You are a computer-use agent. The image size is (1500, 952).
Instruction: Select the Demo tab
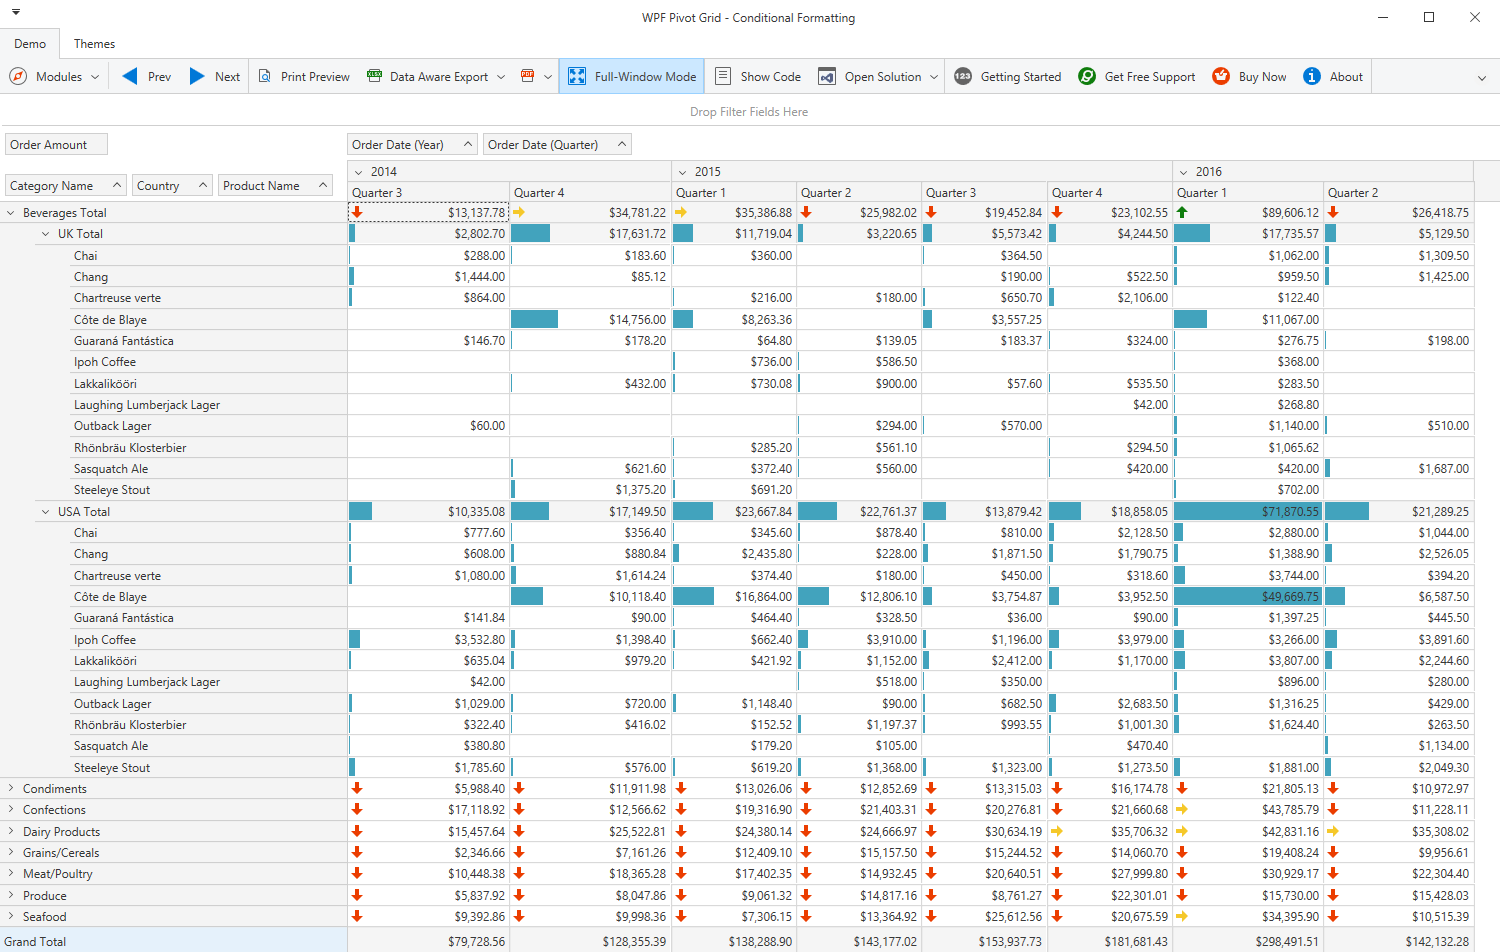coord(30,44)
